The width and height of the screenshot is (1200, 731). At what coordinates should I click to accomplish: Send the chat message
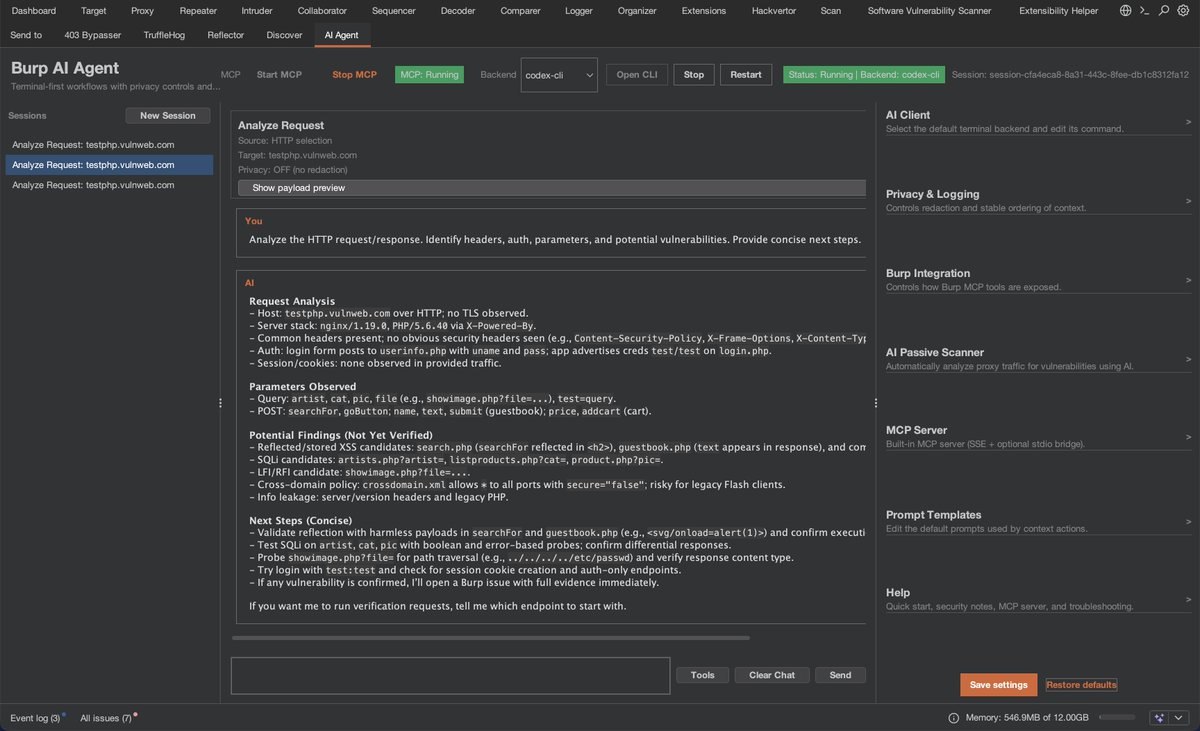[840, 675]
